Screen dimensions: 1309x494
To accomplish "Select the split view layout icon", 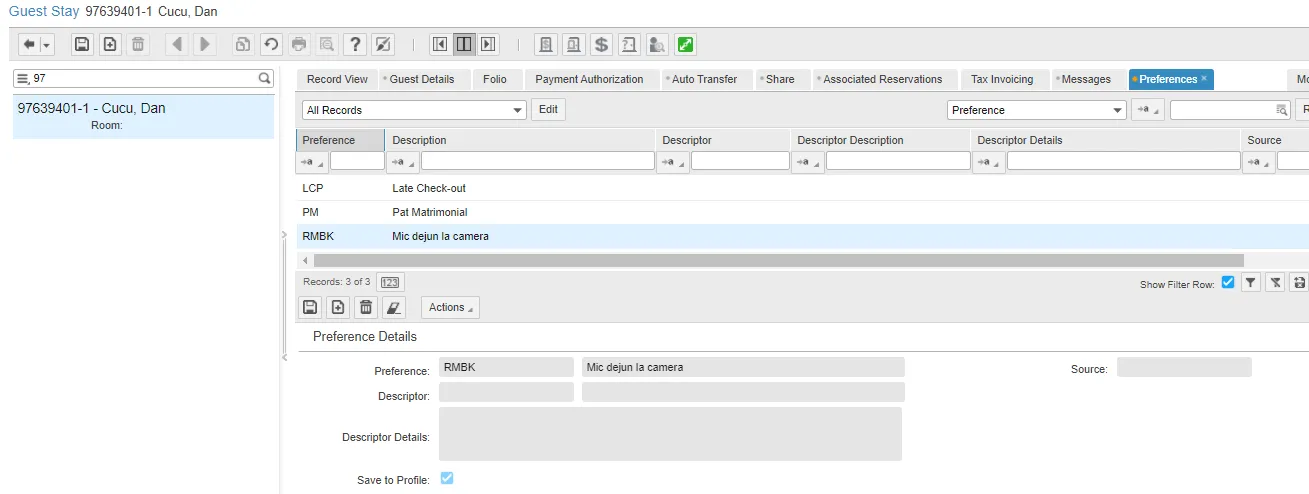I will click(463, 44).
